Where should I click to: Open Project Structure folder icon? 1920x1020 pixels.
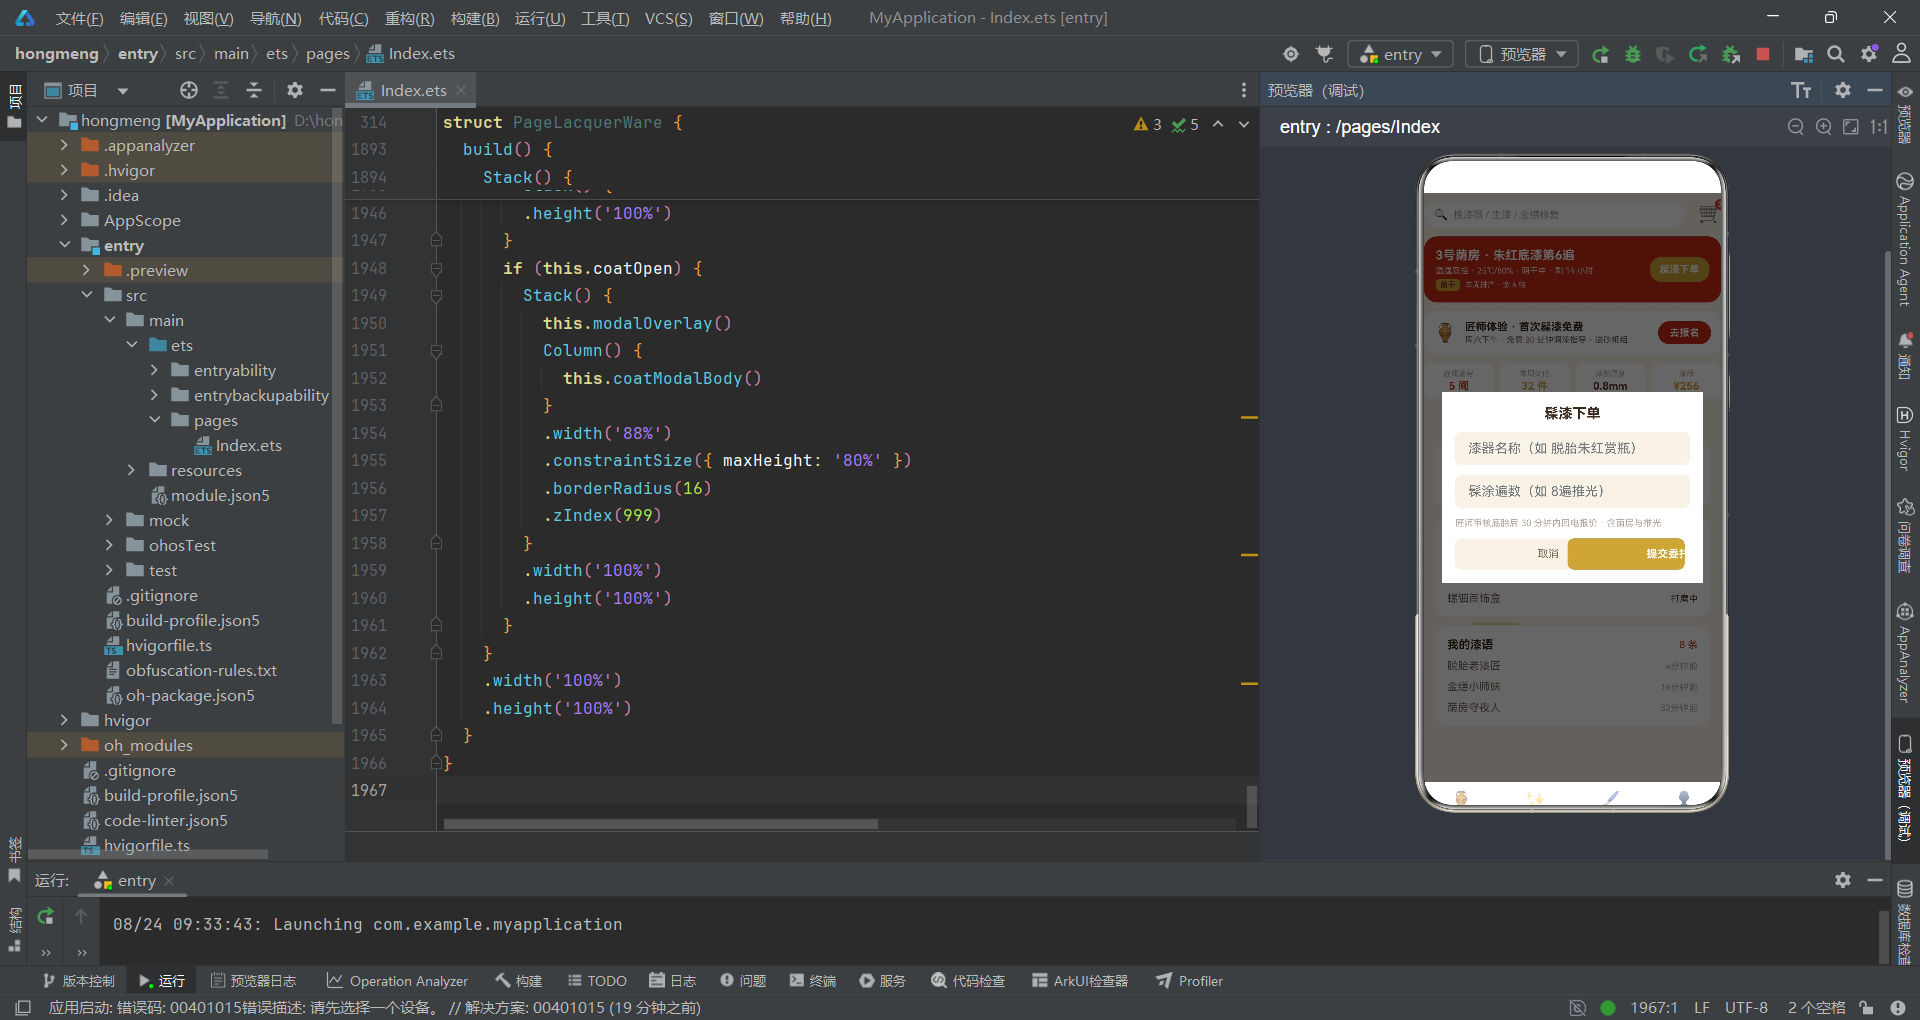pos(1804,54)
